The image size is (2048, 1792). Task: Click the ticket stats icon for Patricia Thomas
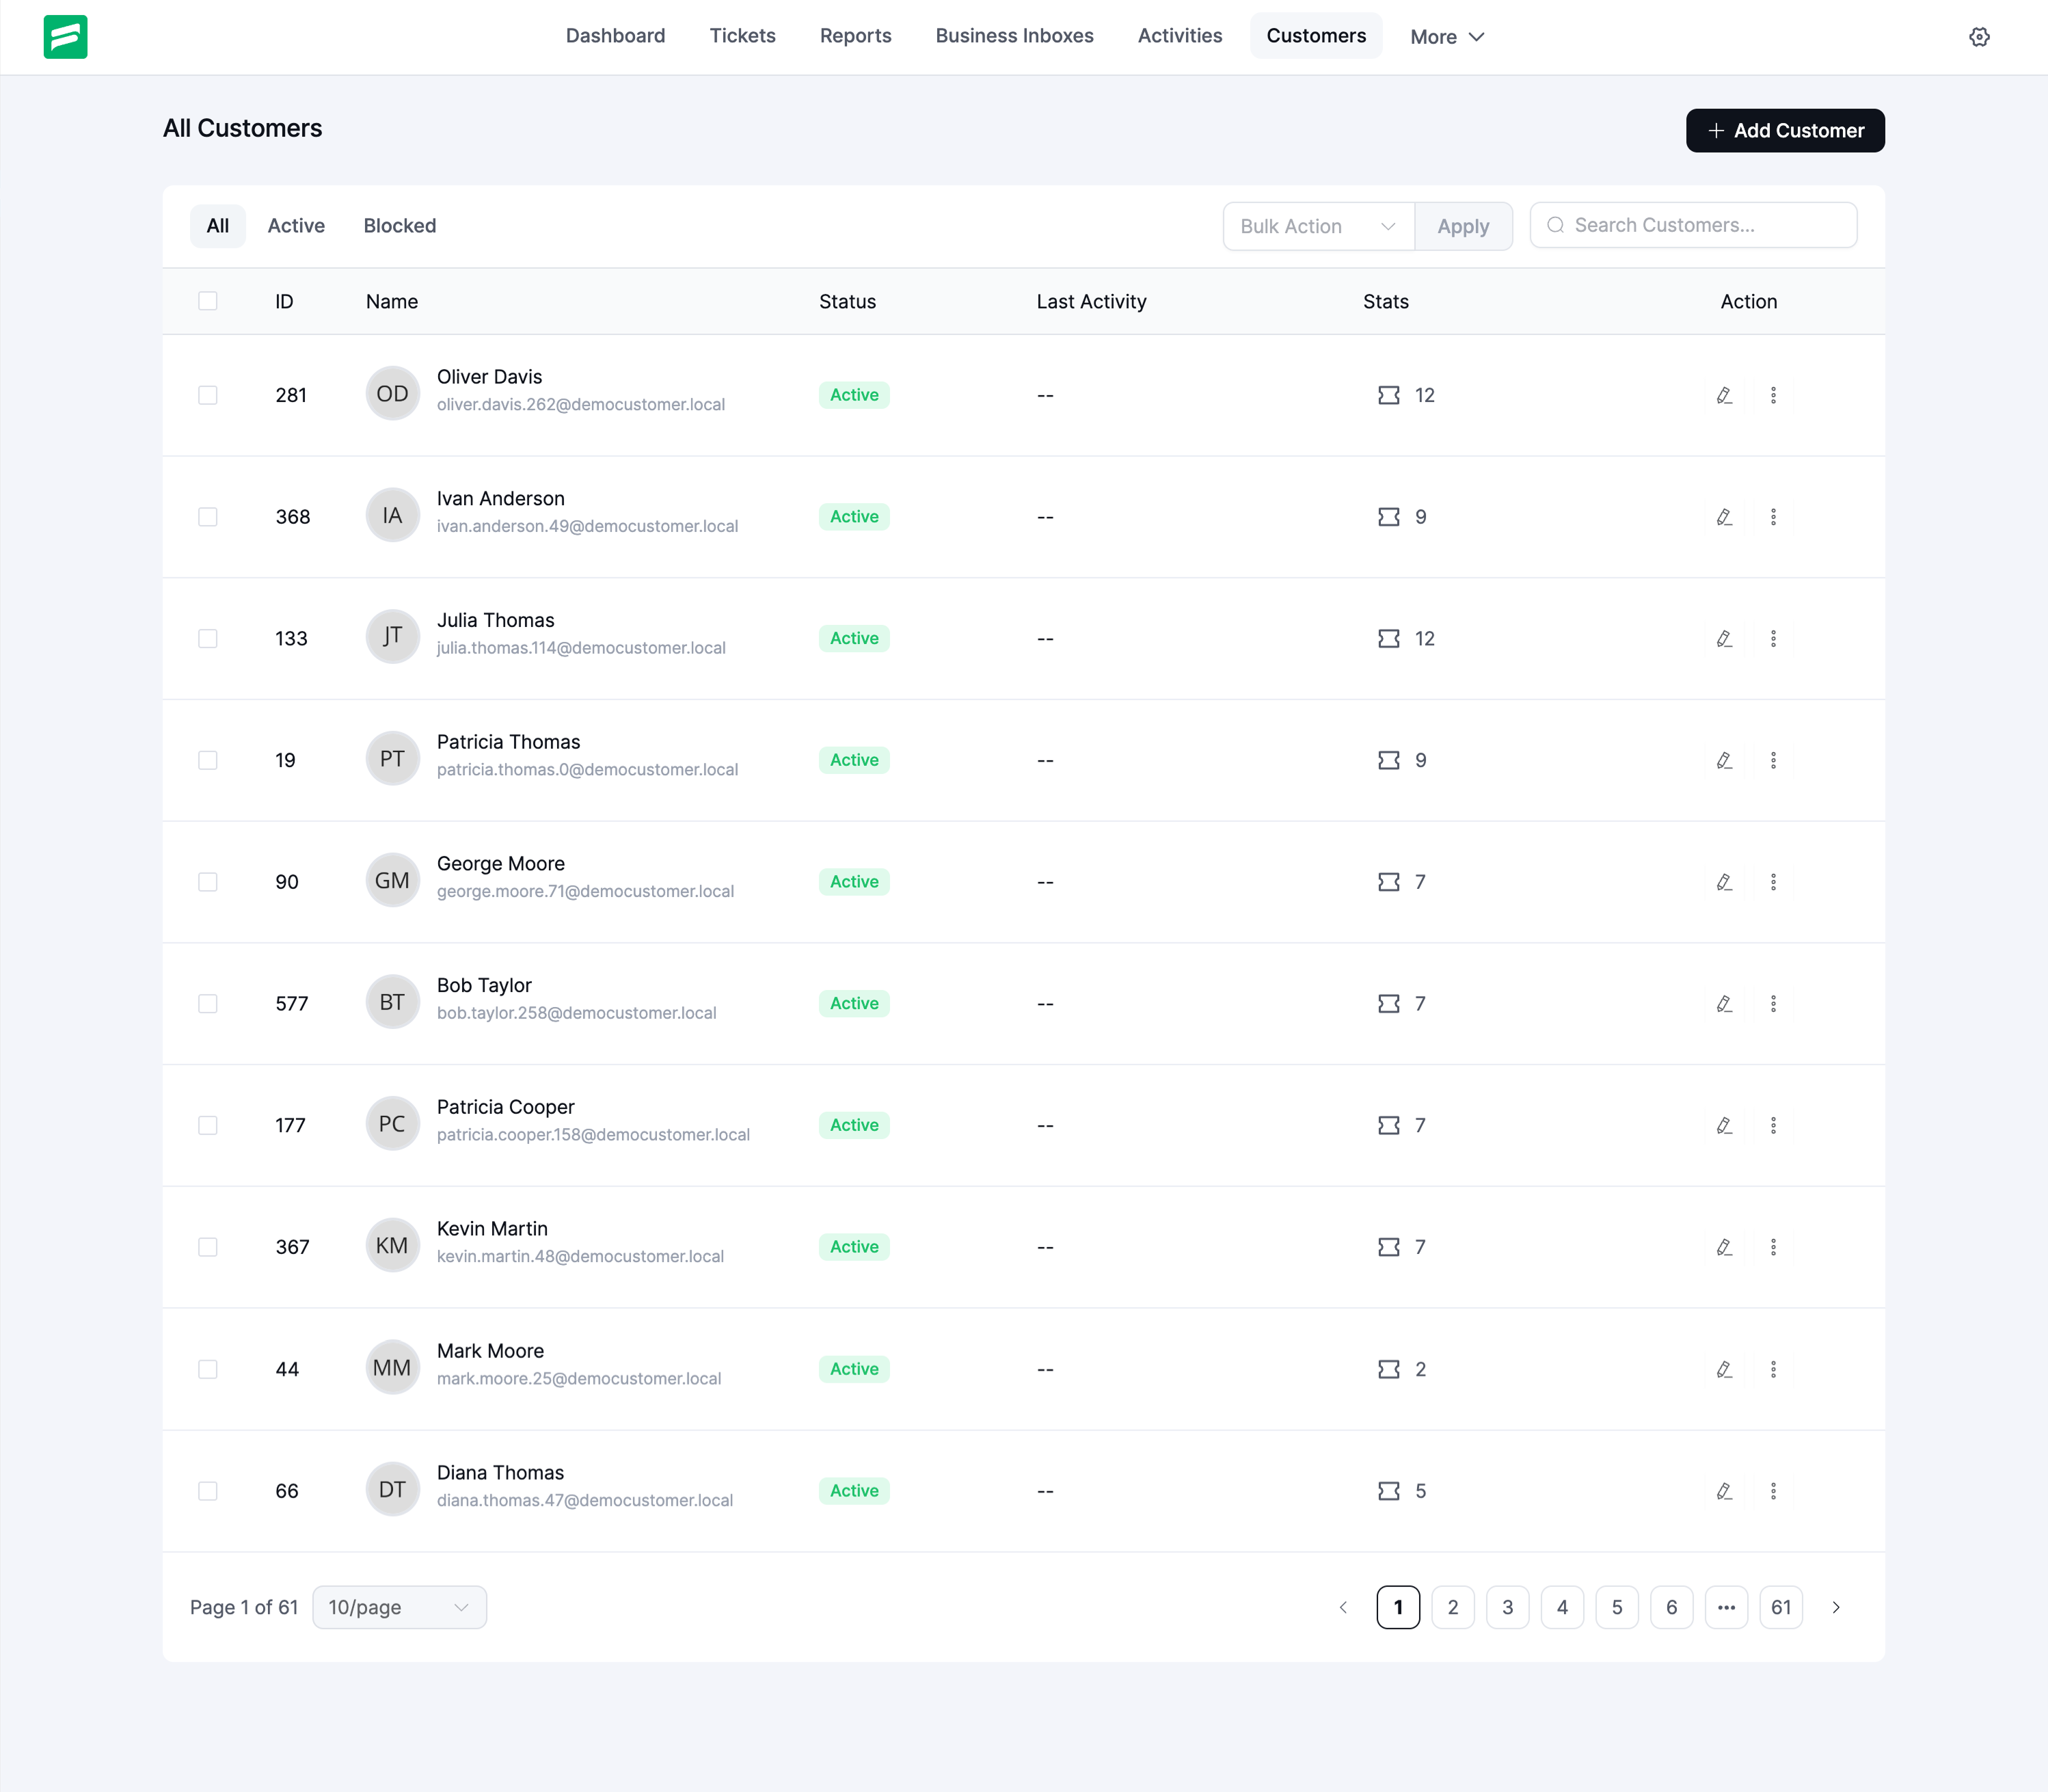(x=1388, y=760)
